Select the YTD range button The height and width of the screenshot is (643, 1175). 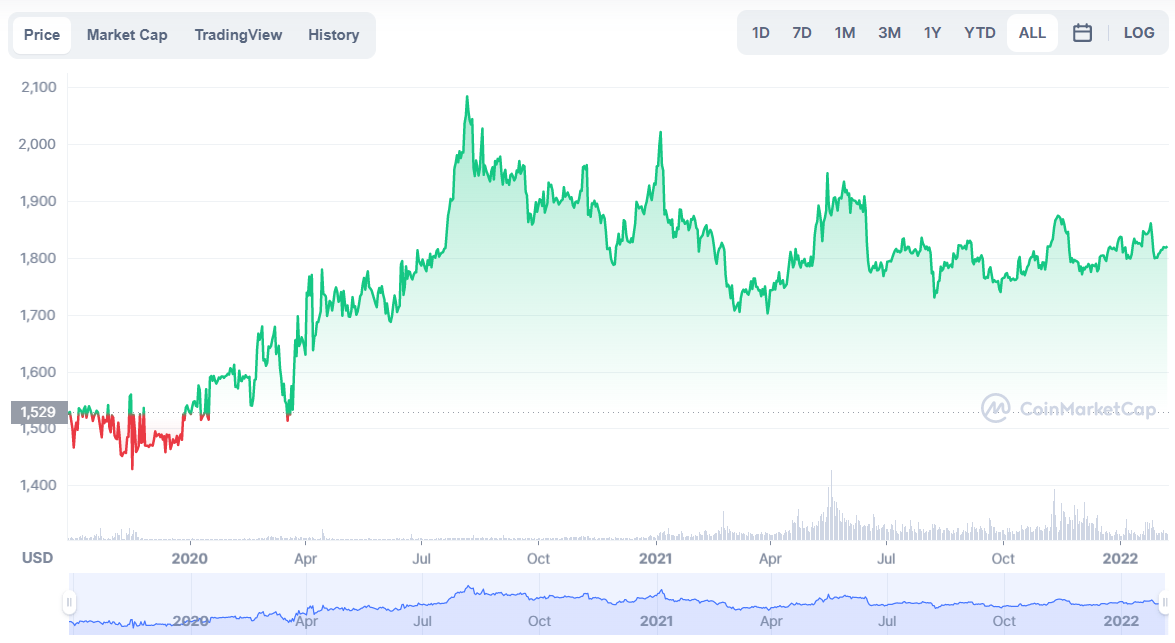(x=980, y=33)
